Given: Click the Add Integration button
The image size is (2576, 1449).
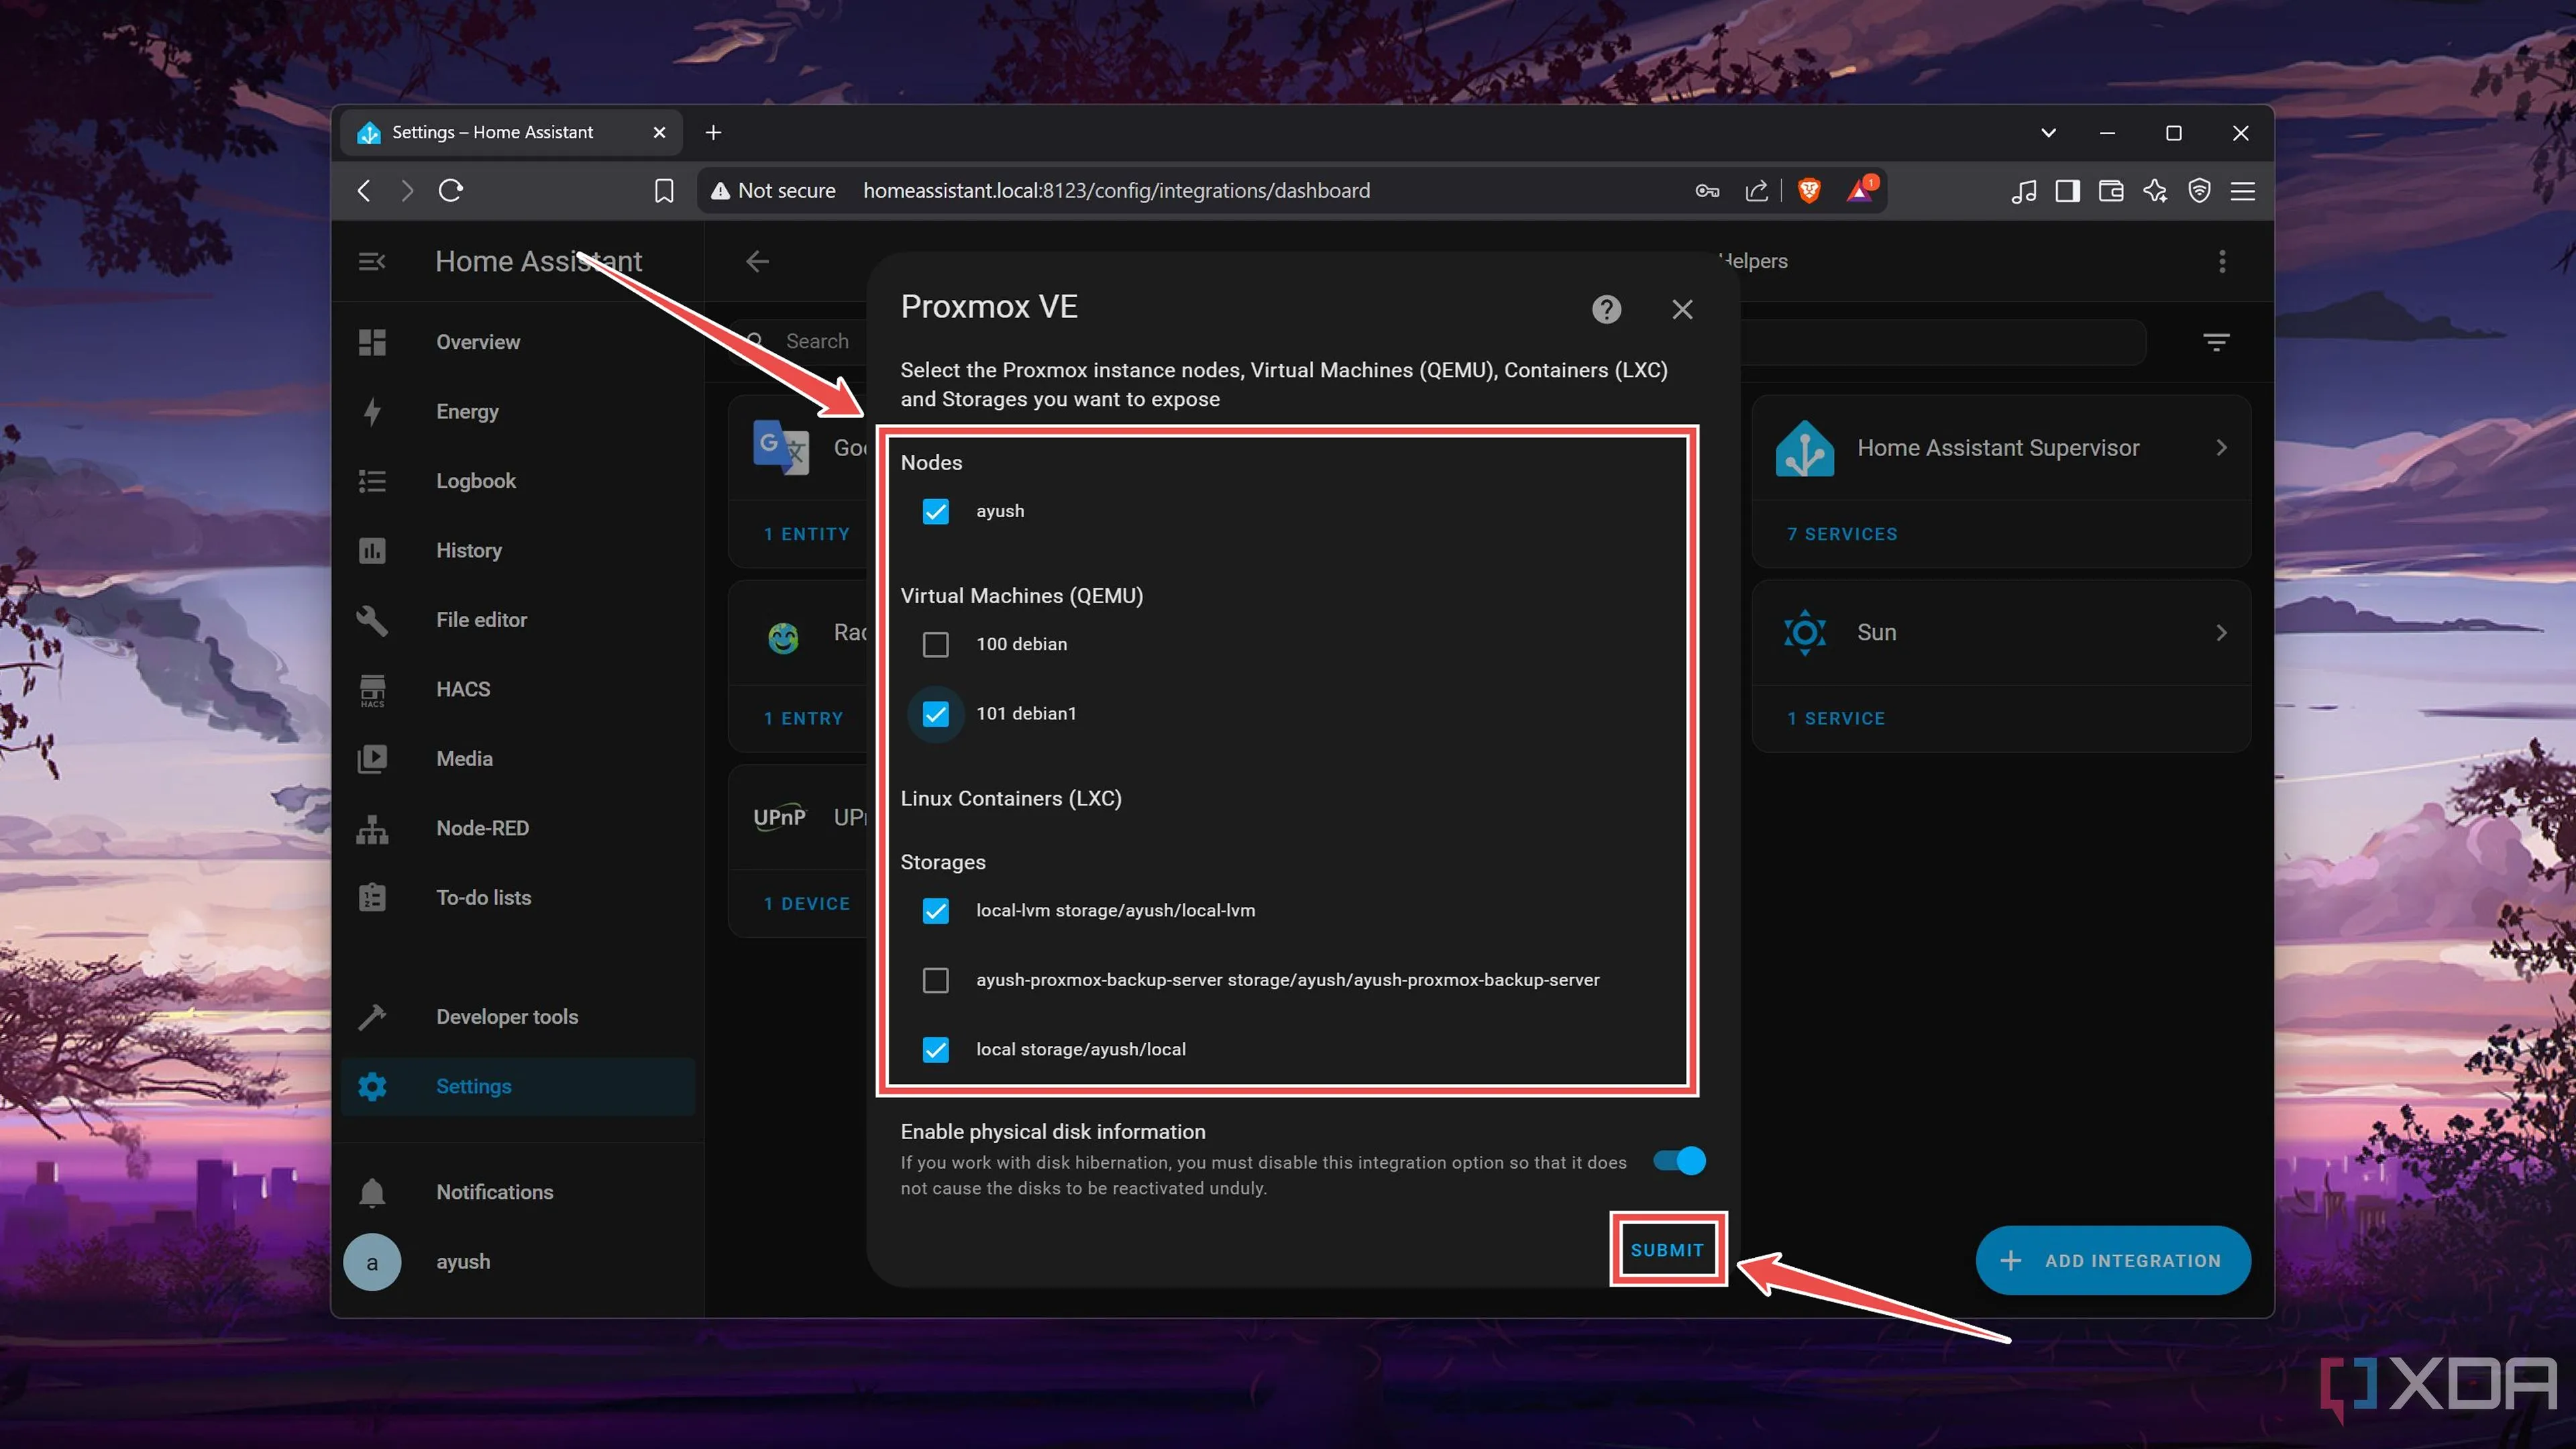Looking at the screenshot, I should (x=2112, y=1261).
